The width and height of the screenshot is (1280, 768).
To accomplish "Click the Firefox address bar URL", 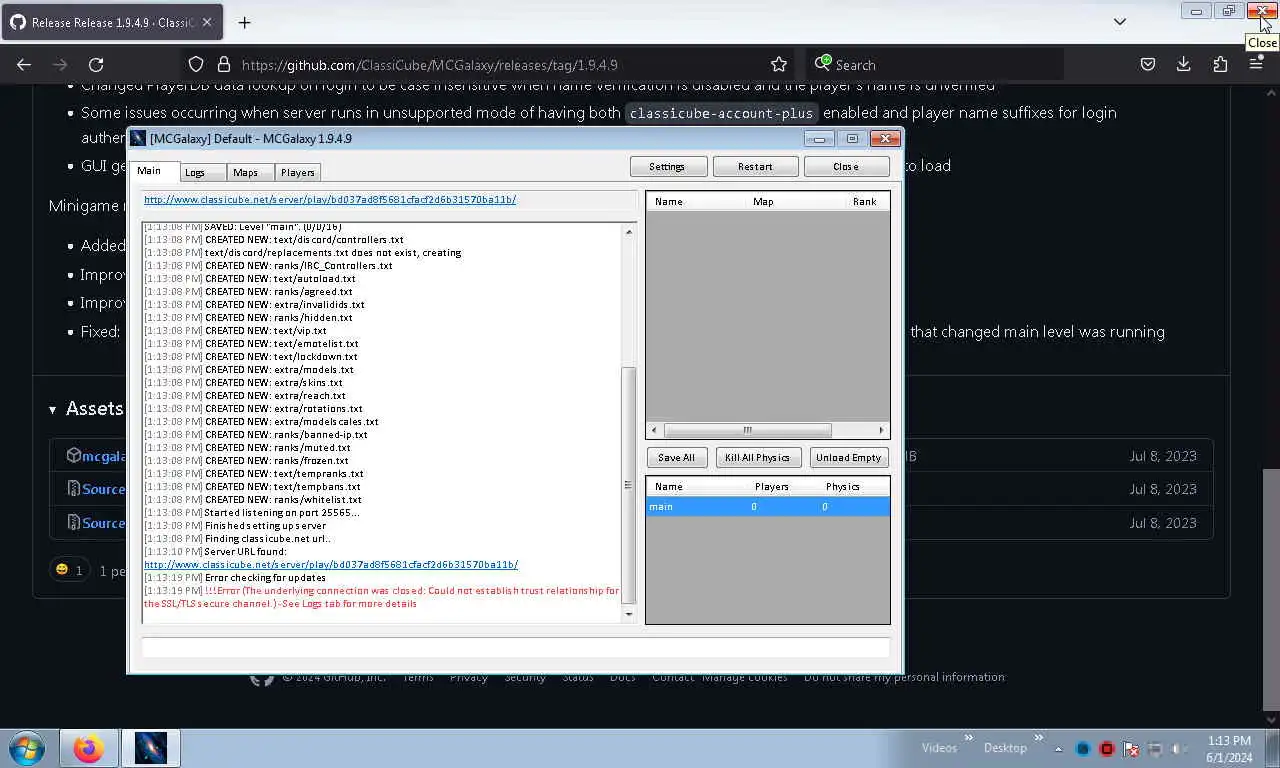I will (430, 65).
